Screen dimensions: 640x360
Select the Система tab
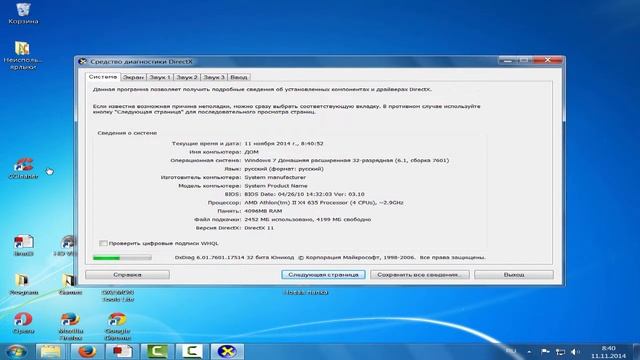tap(103, 77)
